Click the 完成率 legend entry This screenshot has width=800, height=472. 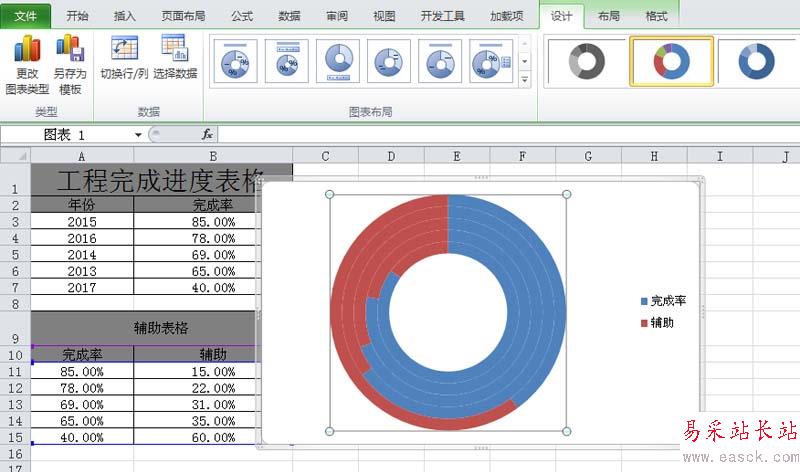(x=663, y=301)
